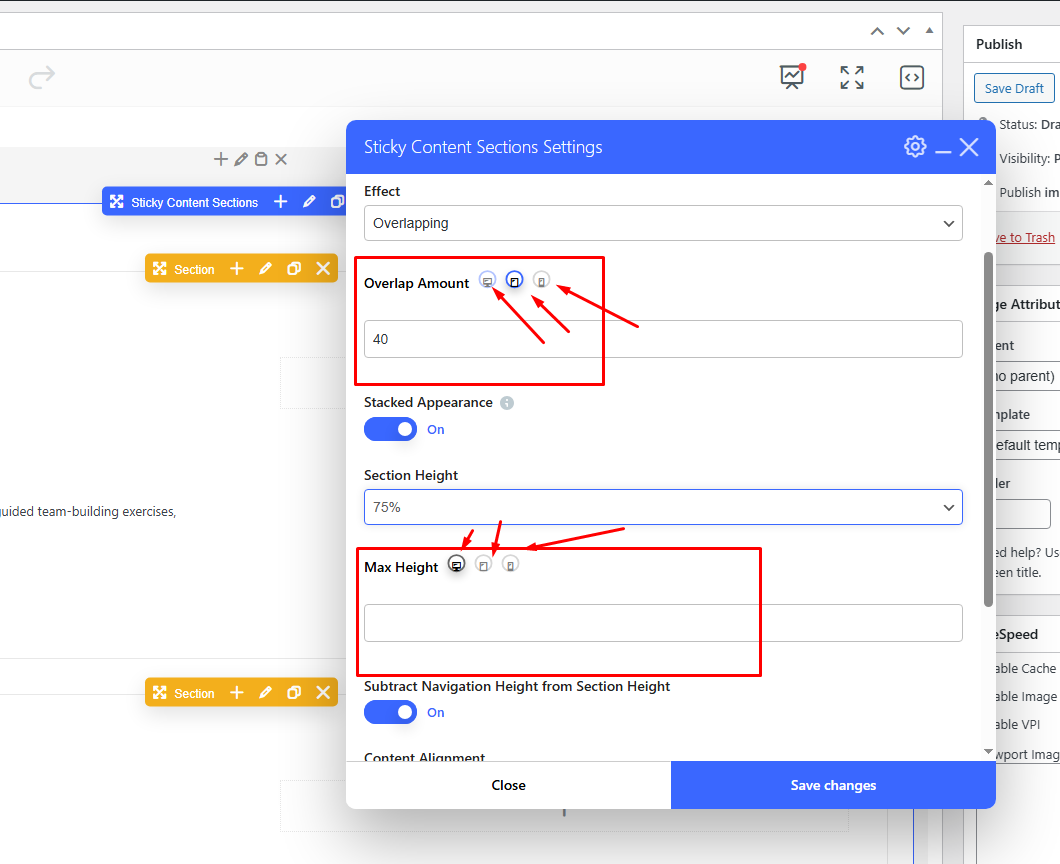
Task: Turn off the Stacked Appearance switch
Action: 390,429
